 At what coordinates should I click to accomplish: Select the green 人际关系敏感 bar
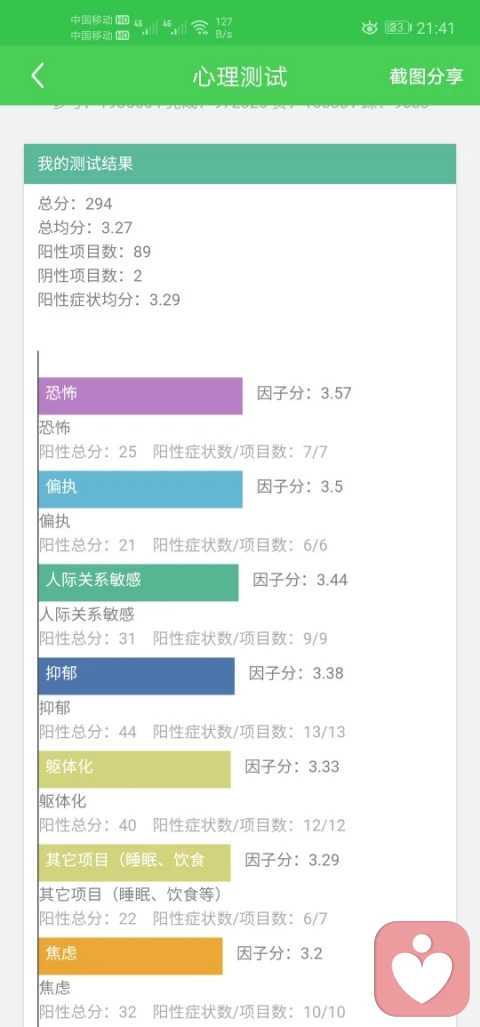(x=138, y=582)
